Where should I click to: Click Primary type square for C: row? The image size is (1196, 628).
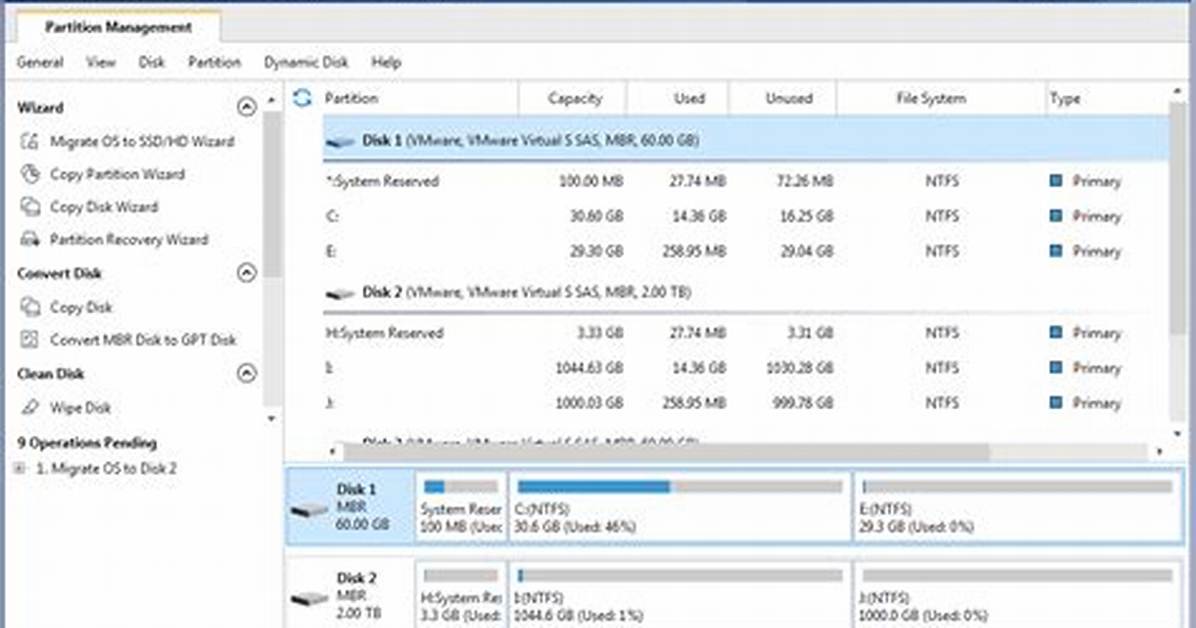tap(1056, 216)
